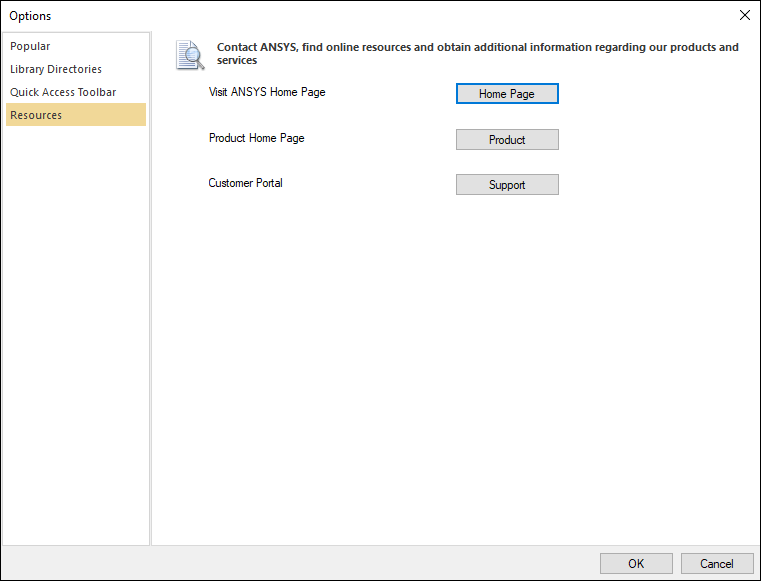The width and height of the screenshot is (761, 581).
Task: Open the Popular options category
Action: pos(76,46)
